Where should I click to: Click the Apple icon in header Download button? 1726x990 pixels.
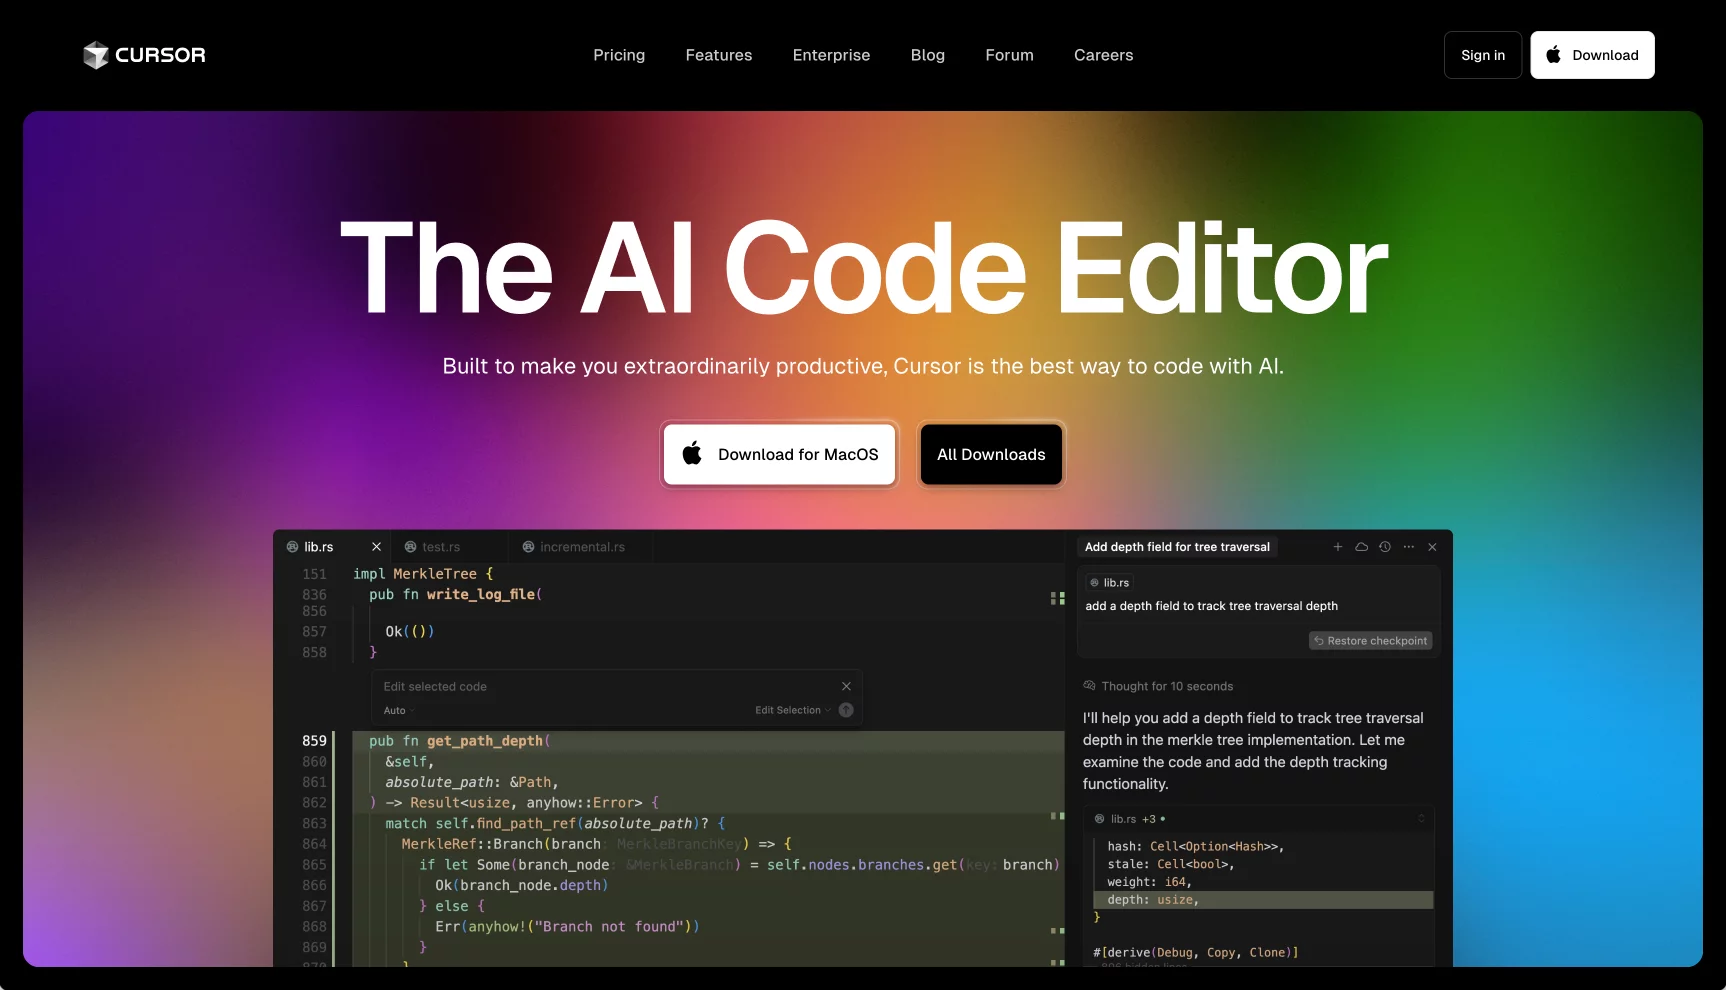coord(1553,55)
